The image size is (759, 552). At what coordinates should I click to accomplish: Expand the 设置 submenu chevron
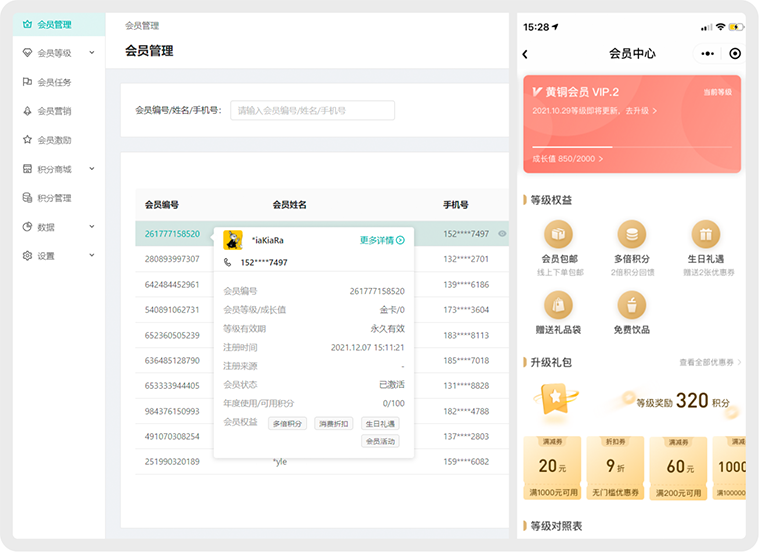92,255
